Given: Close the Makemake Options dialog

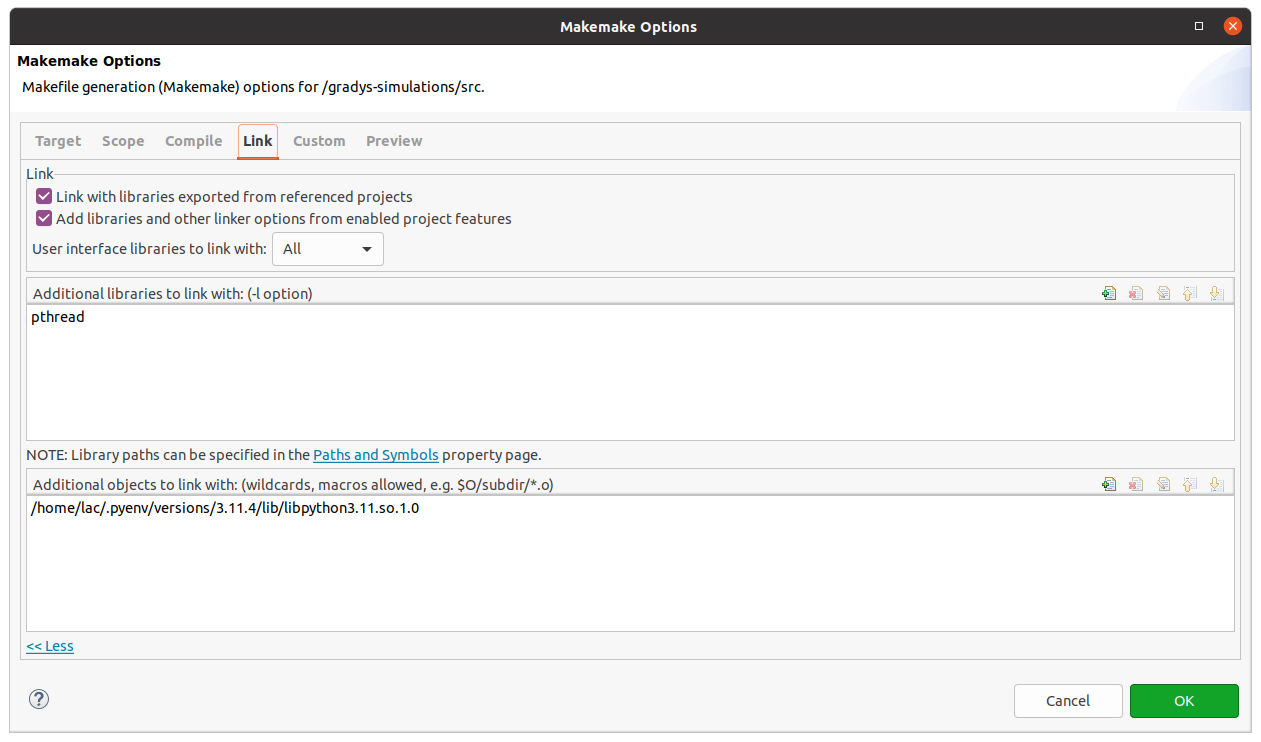Looking at the screenshot, I should (1233, 27).
